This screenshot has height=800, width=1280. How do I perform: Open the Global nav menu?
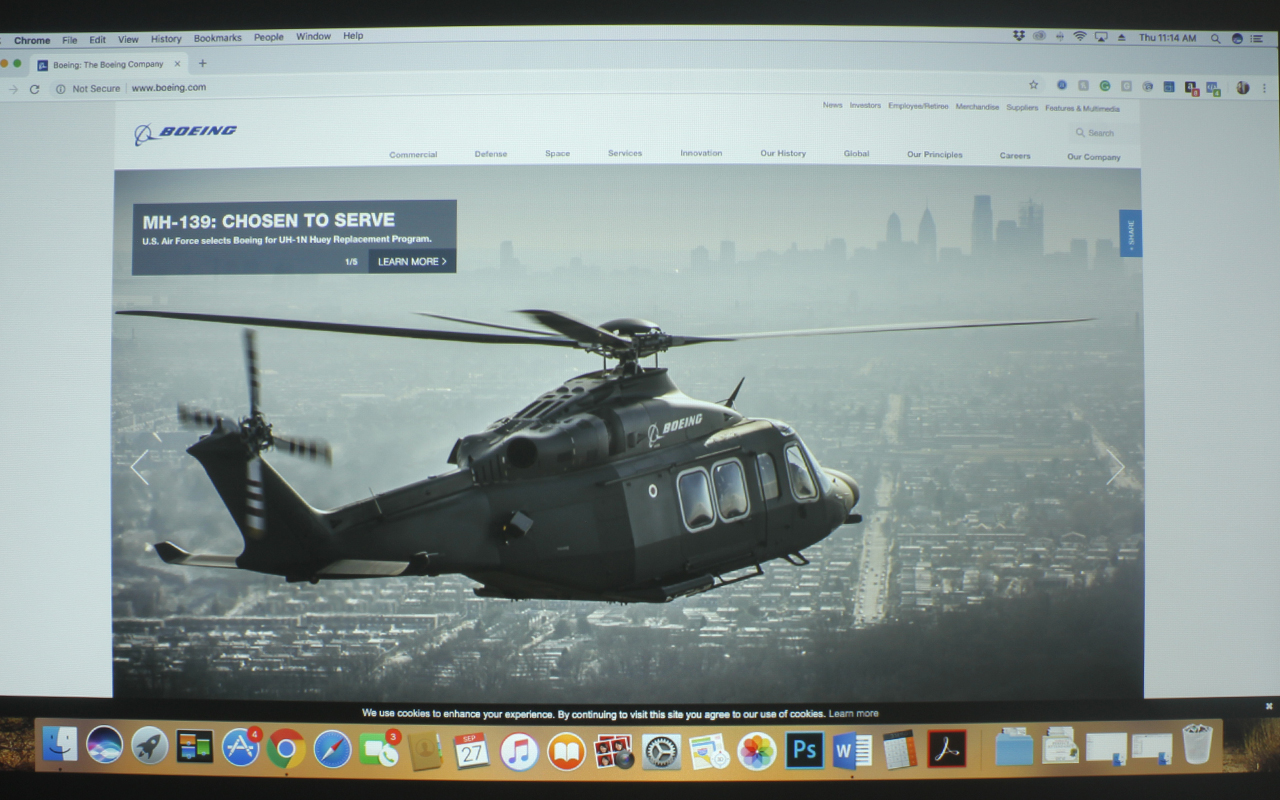(856, 154)
